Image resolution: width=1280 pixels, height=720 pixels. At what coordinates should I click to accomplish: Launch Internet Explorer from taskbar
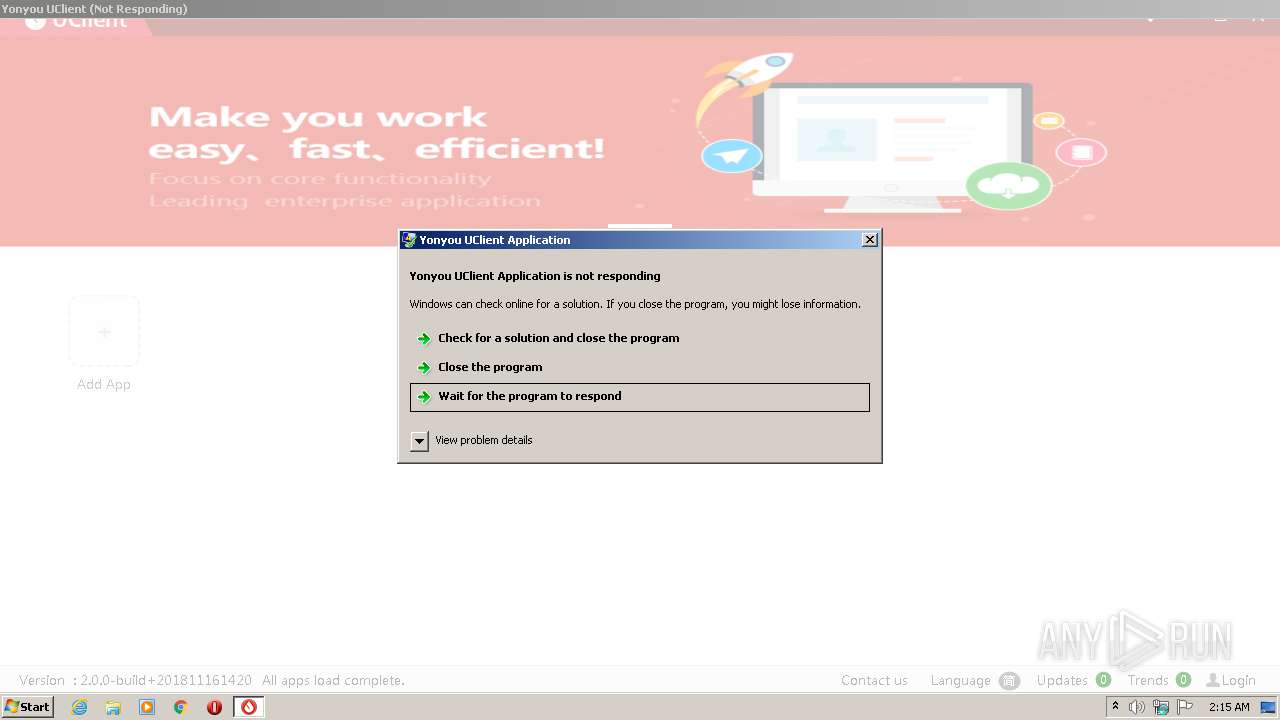79,707
